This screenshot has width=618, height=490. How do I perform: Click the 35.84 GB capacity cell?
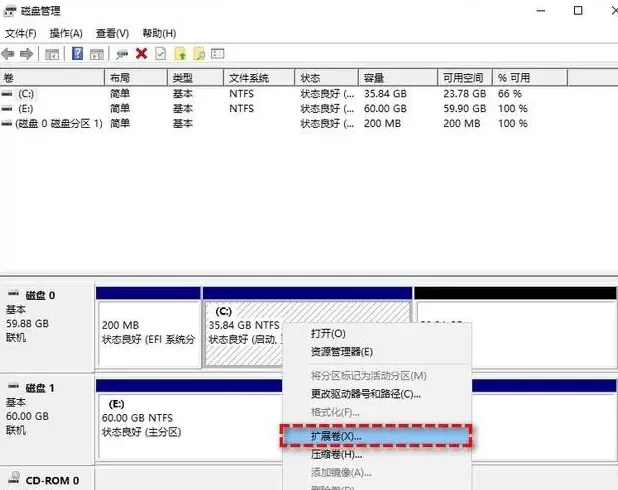pyautogui.click(x=385, y=94)
